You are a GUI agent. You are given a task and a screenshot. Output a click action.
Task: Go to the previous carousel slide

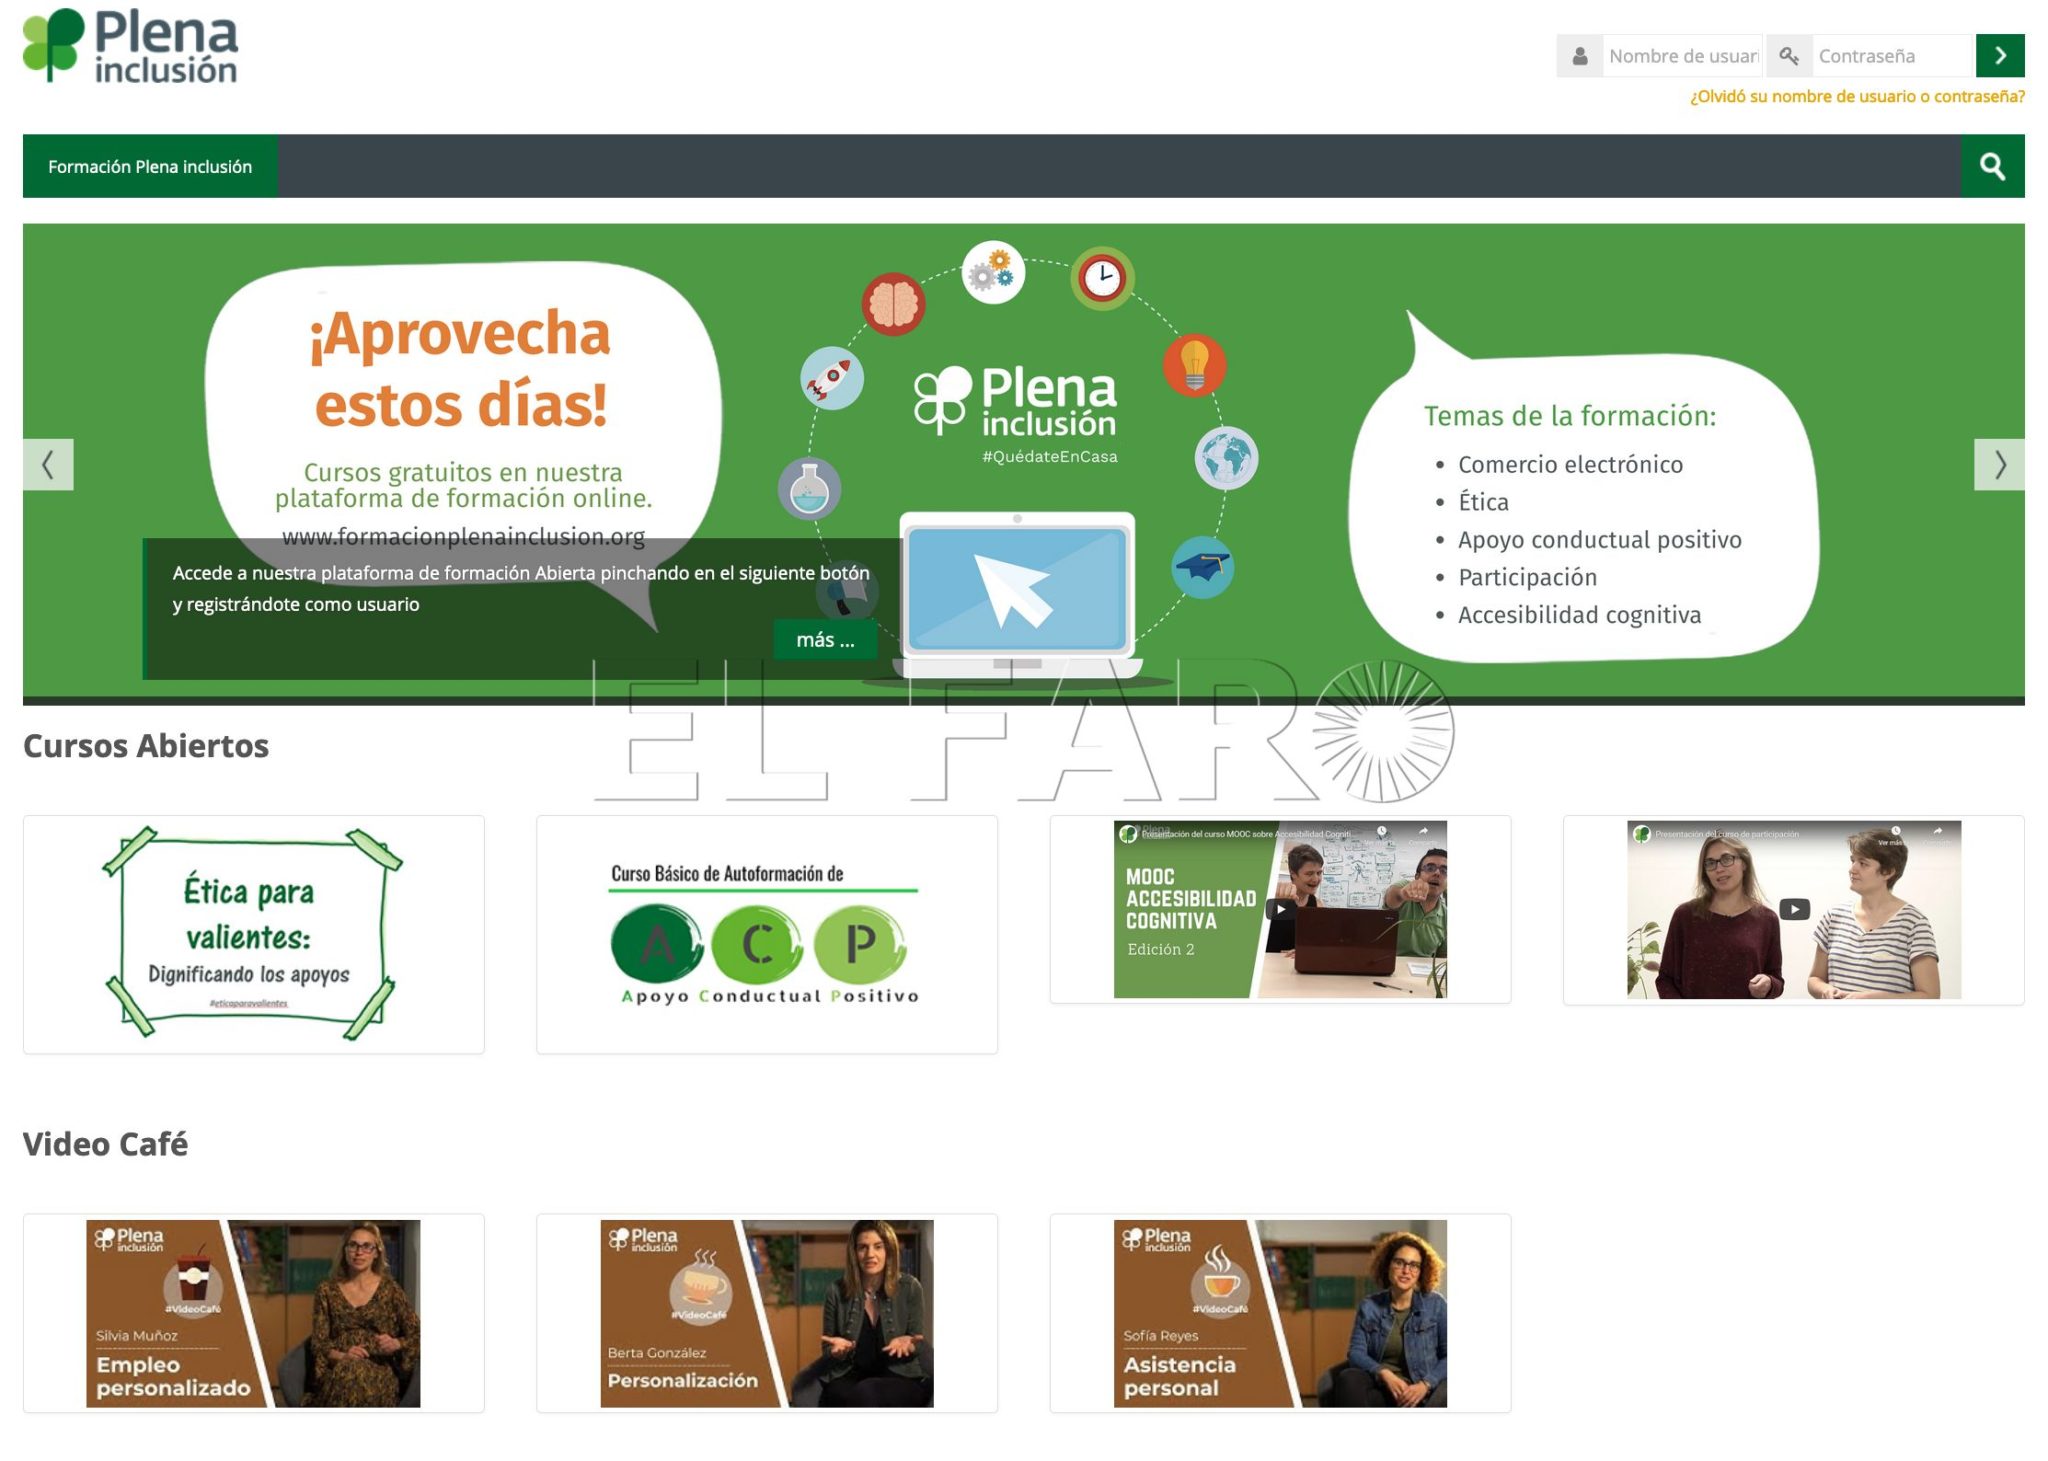click(48, 464)
